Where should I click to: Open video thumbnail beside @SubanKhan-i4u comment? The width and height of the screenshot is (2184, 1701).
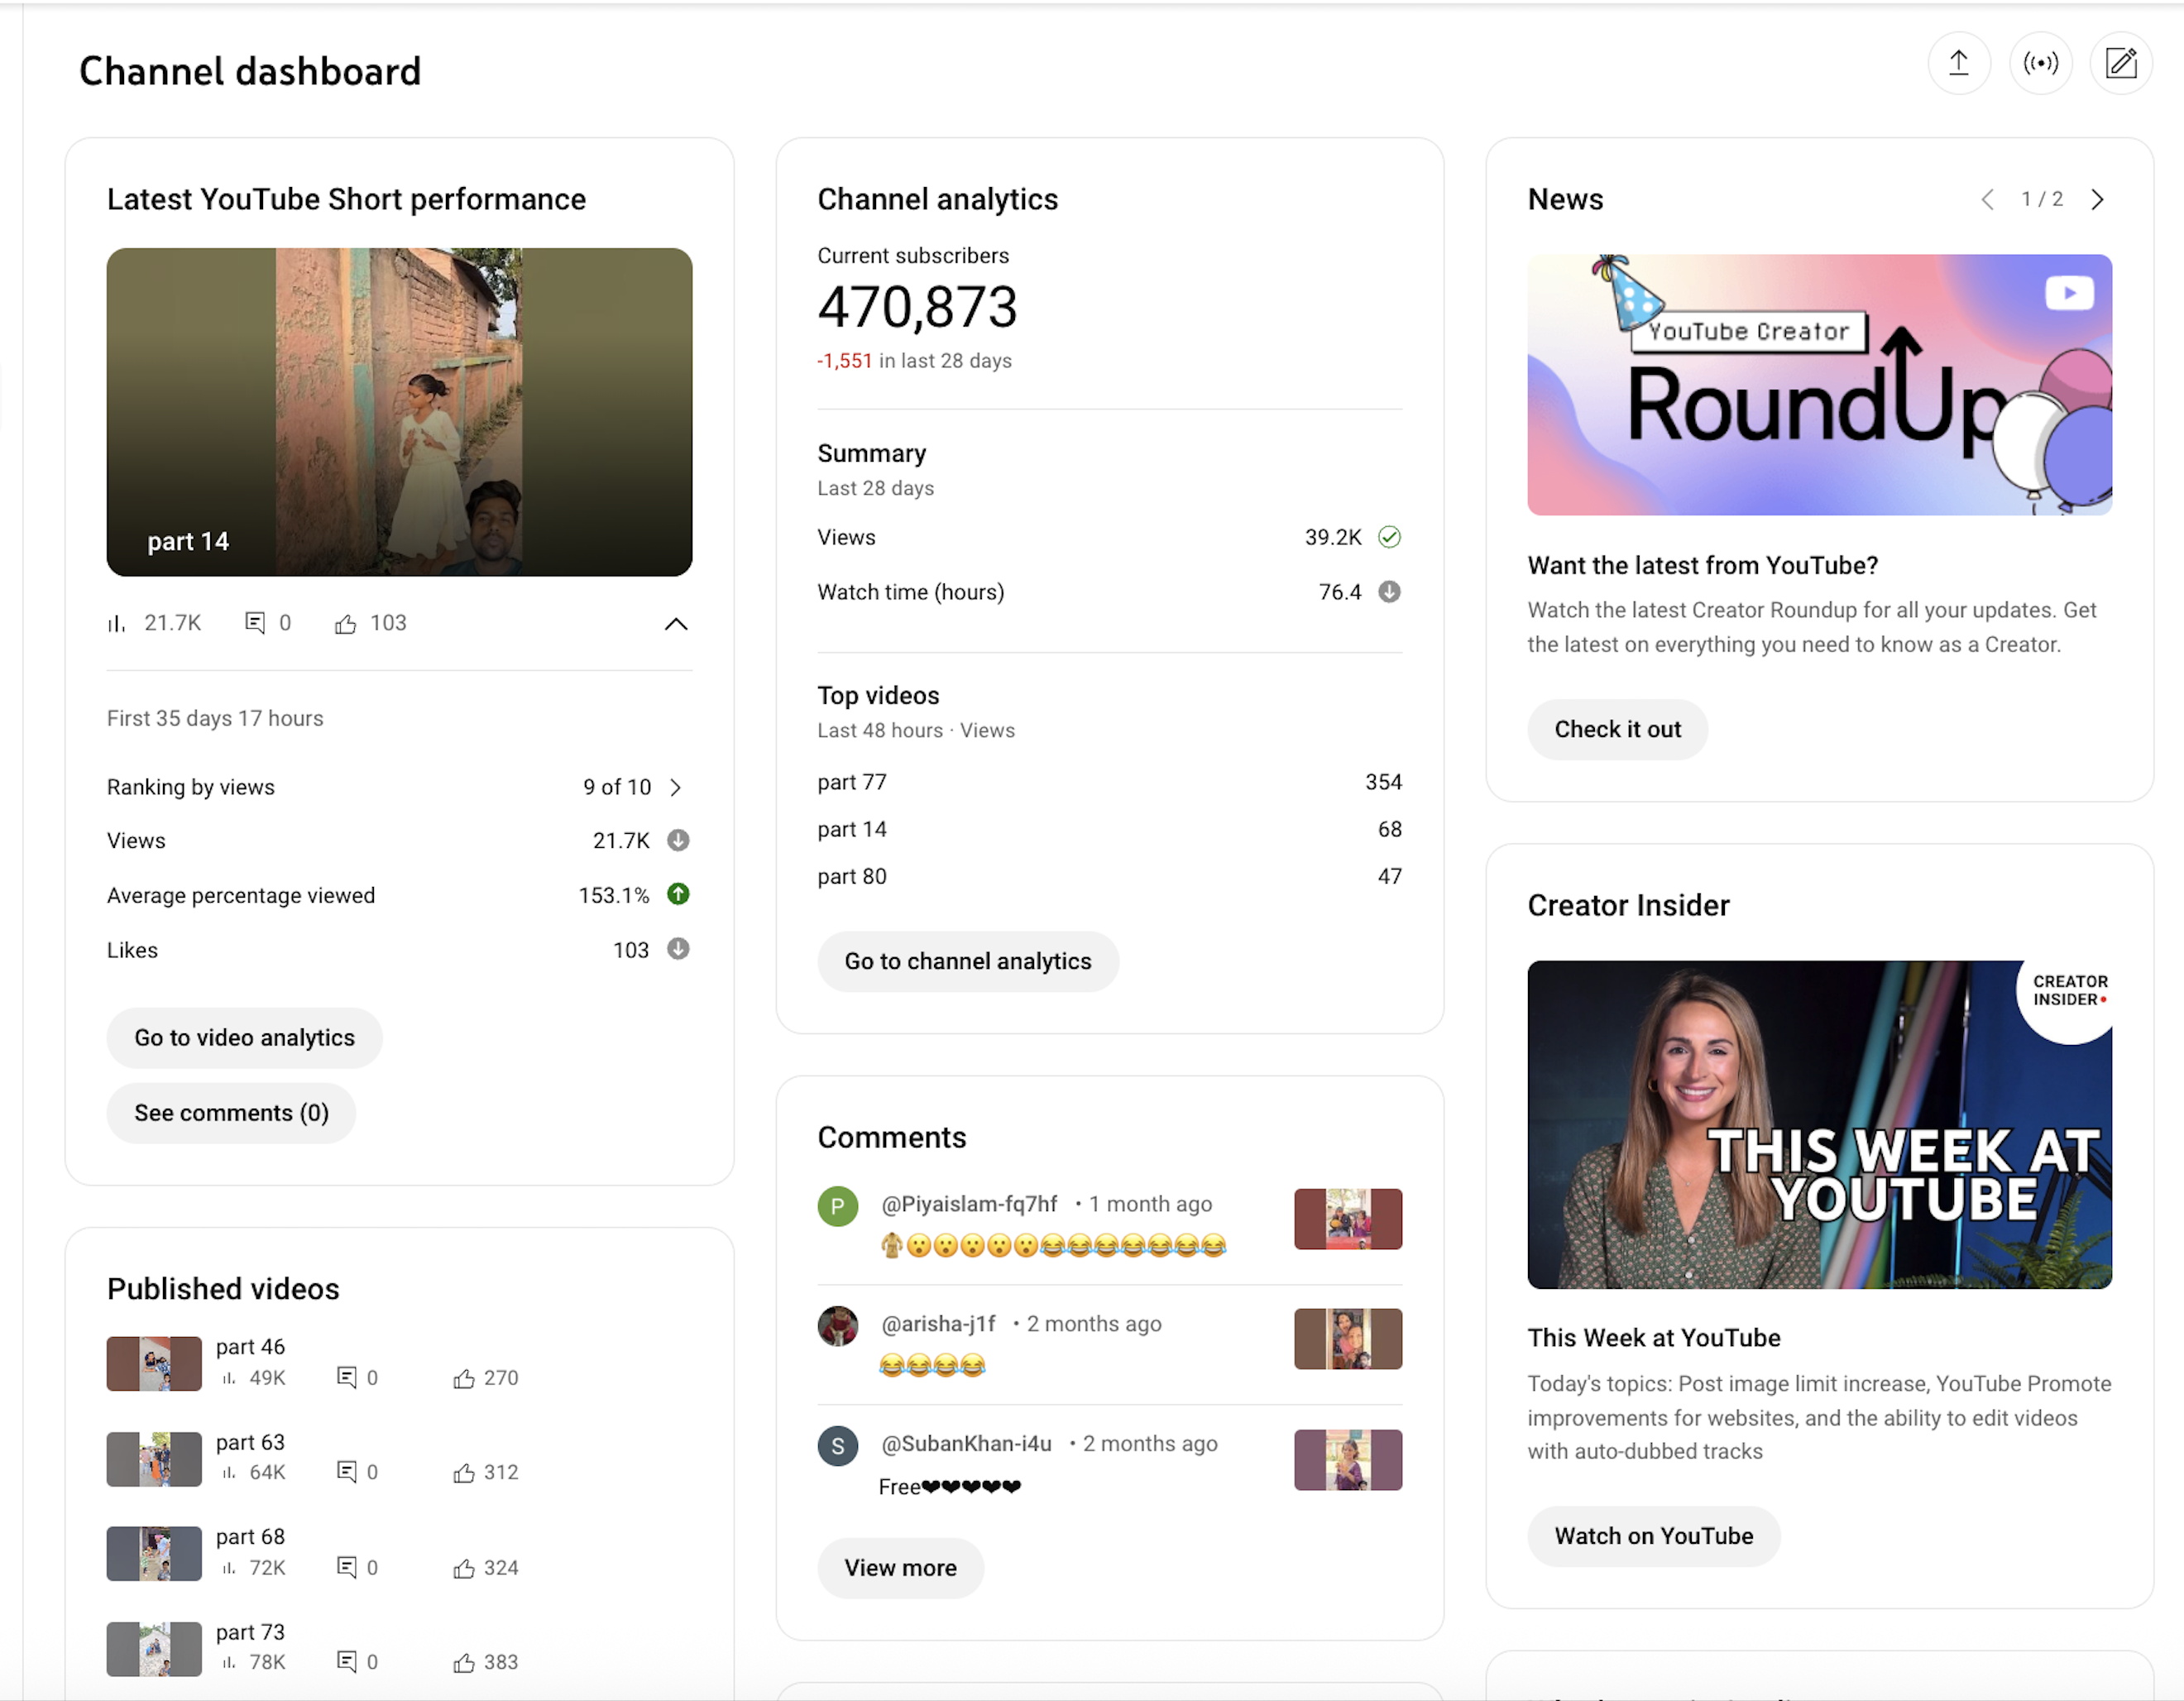click(1348, 1460)
